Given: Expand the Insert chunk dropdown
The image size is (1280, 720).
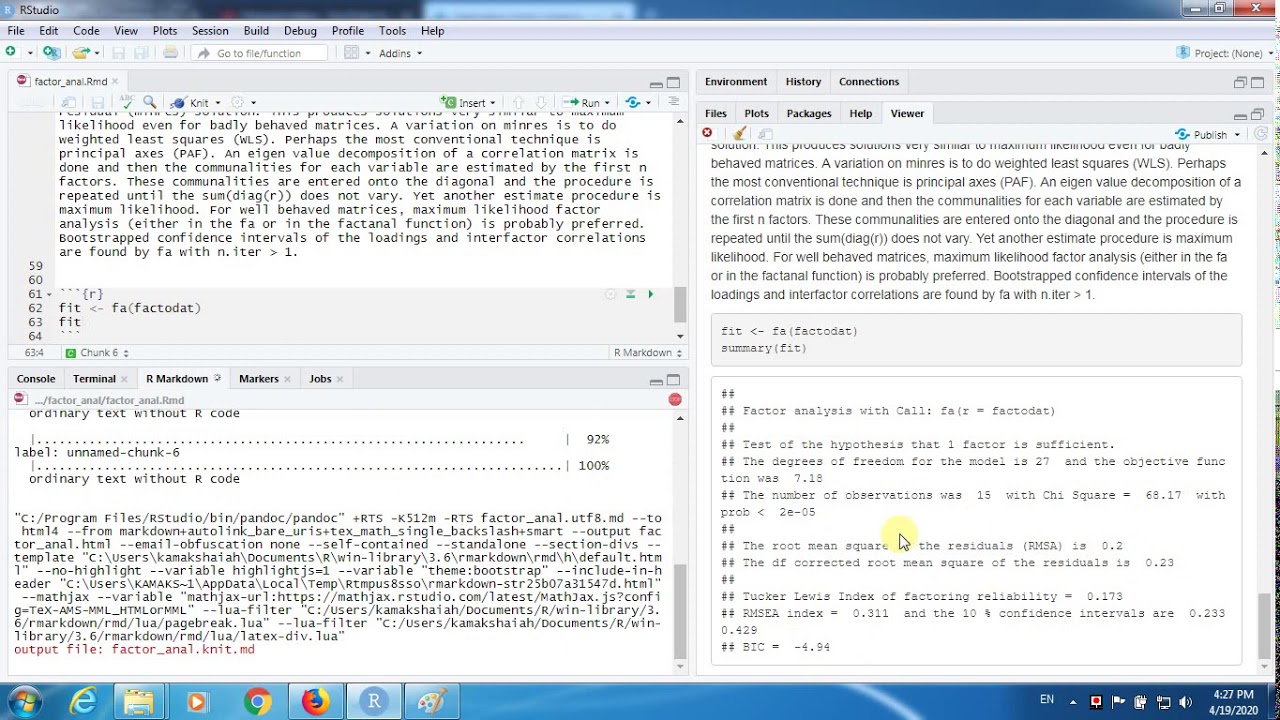Looking at the screenshot, I should pyautogui.click(x=492, y=102).
